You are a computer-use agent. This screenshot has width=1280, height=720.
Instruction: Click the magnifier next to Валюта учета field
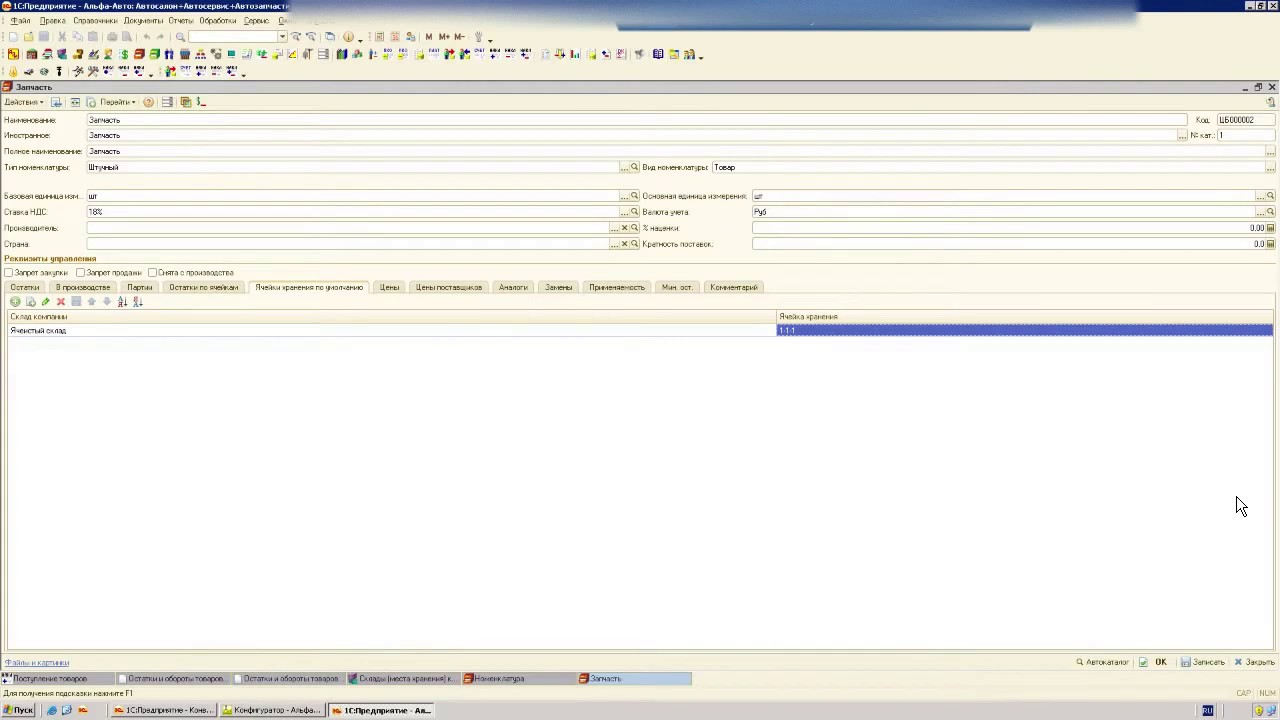point(1270,212)
